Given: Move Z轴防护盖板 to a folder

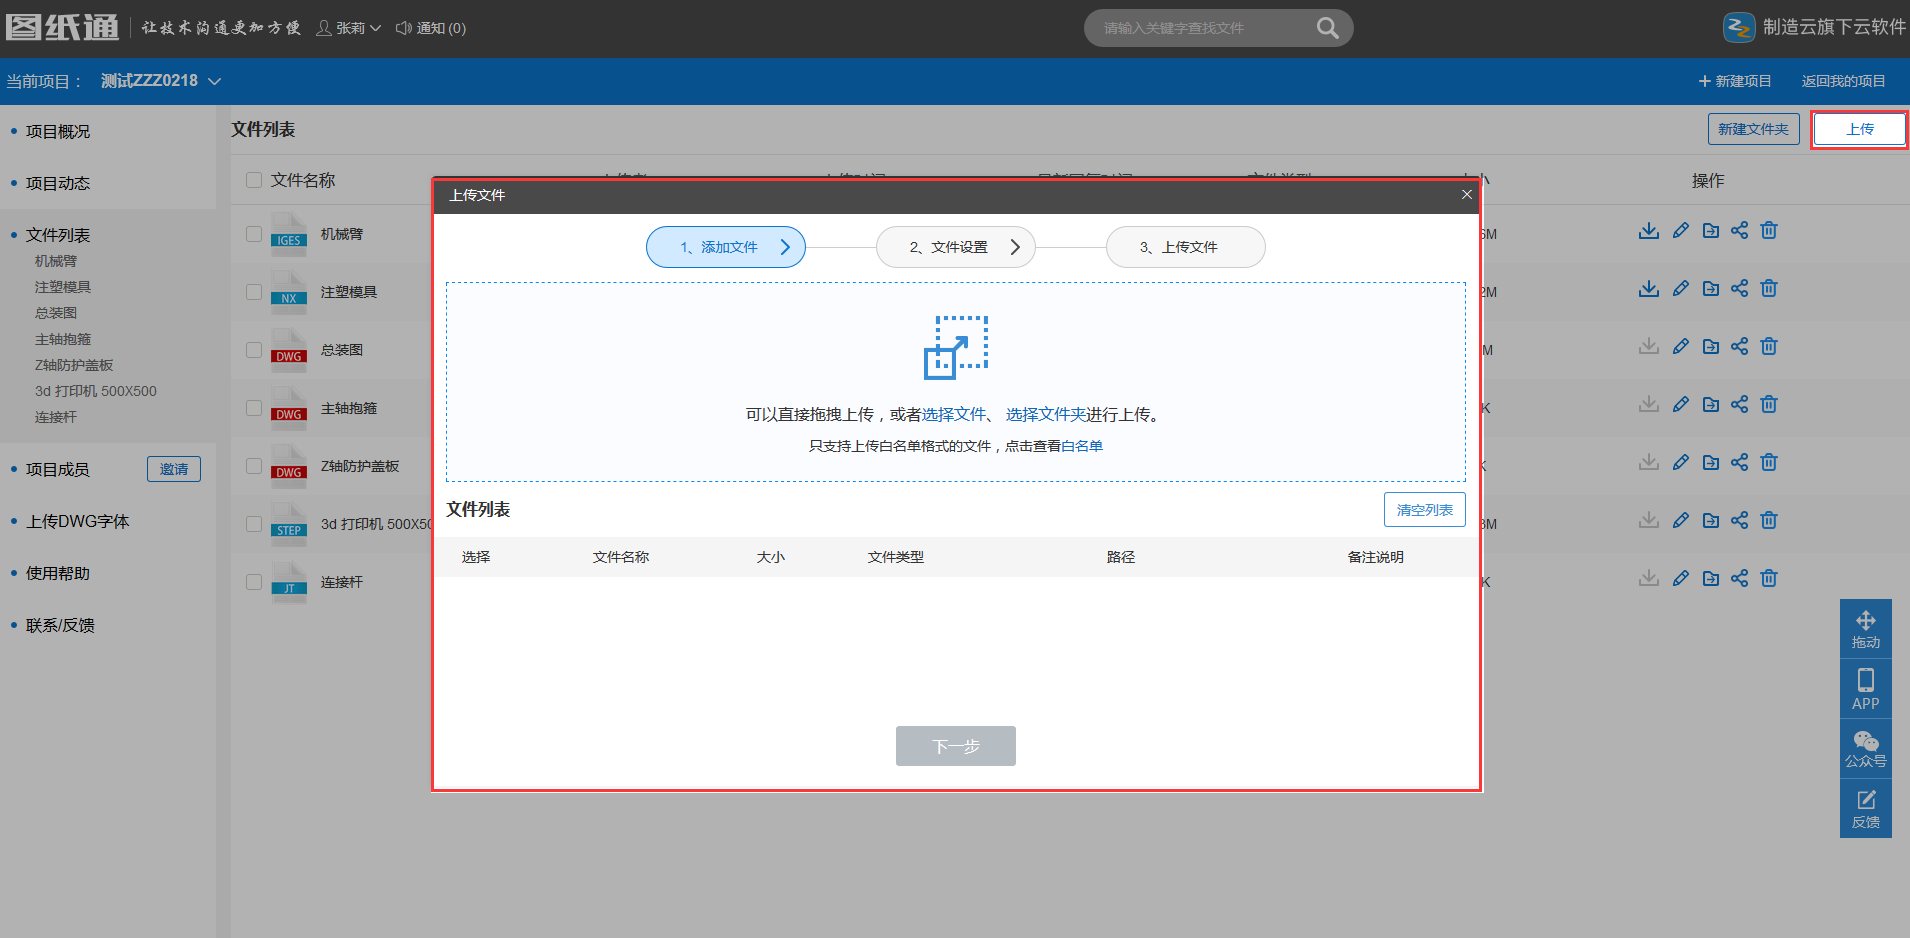Looking at the screenshot, I should point(1711,463).
